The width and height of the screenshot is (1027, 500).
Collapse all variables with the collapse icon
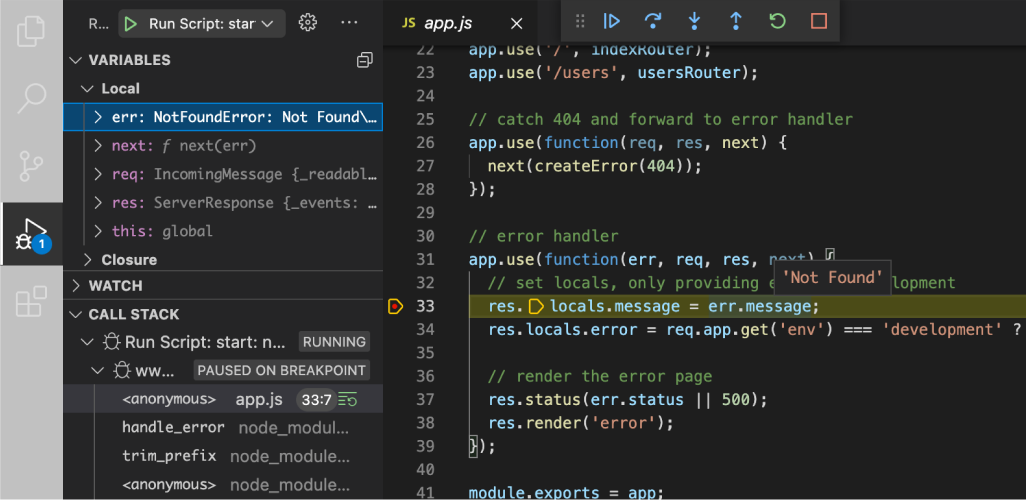point(365,61)
